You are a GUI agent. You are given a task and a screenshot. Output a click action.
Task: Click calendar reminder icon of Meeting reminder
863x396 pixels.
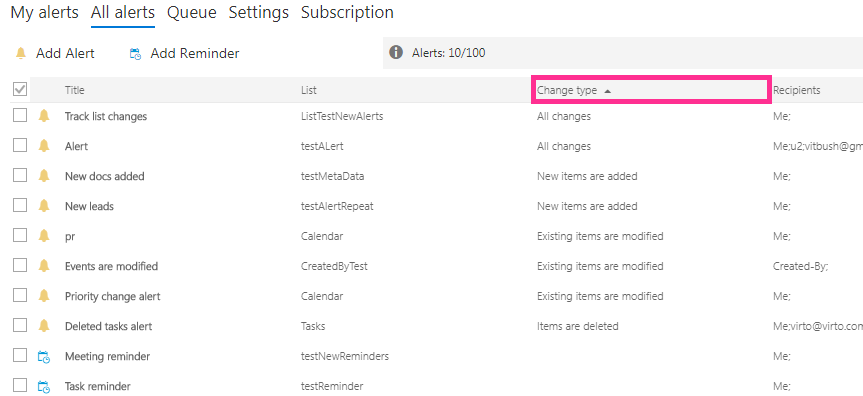coord(44,357)
